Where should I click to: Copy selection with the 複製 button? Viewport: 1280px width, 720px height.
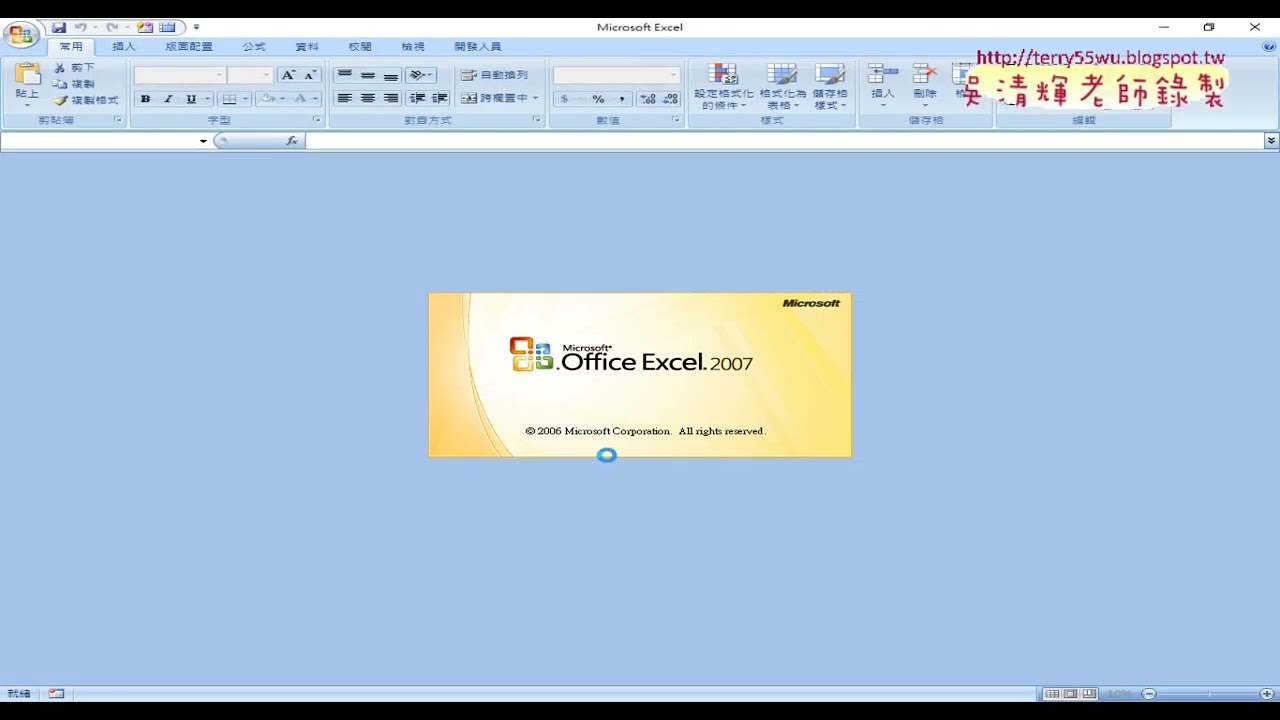click(x=75, y=84)
